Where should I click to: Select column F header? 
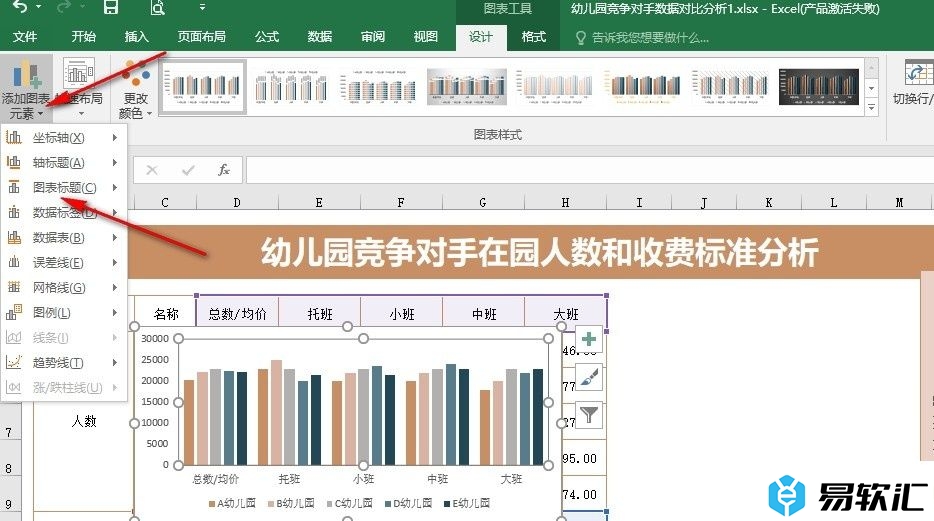coord(401,202)
